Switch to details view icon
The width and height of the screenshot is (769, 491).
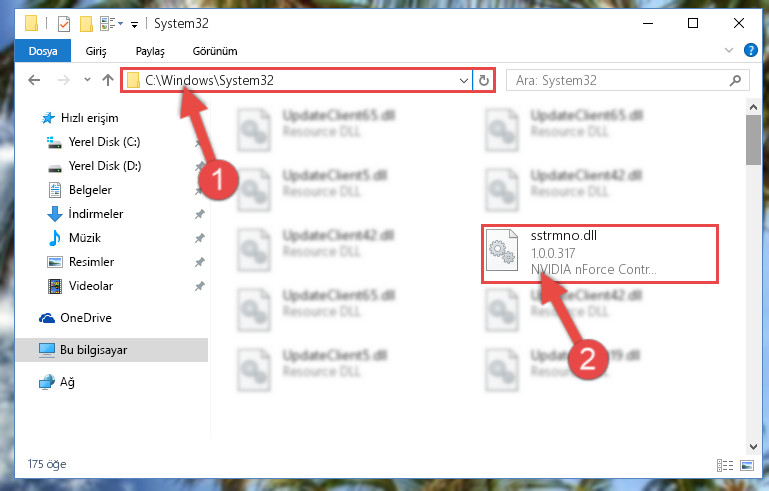[725, 465]
